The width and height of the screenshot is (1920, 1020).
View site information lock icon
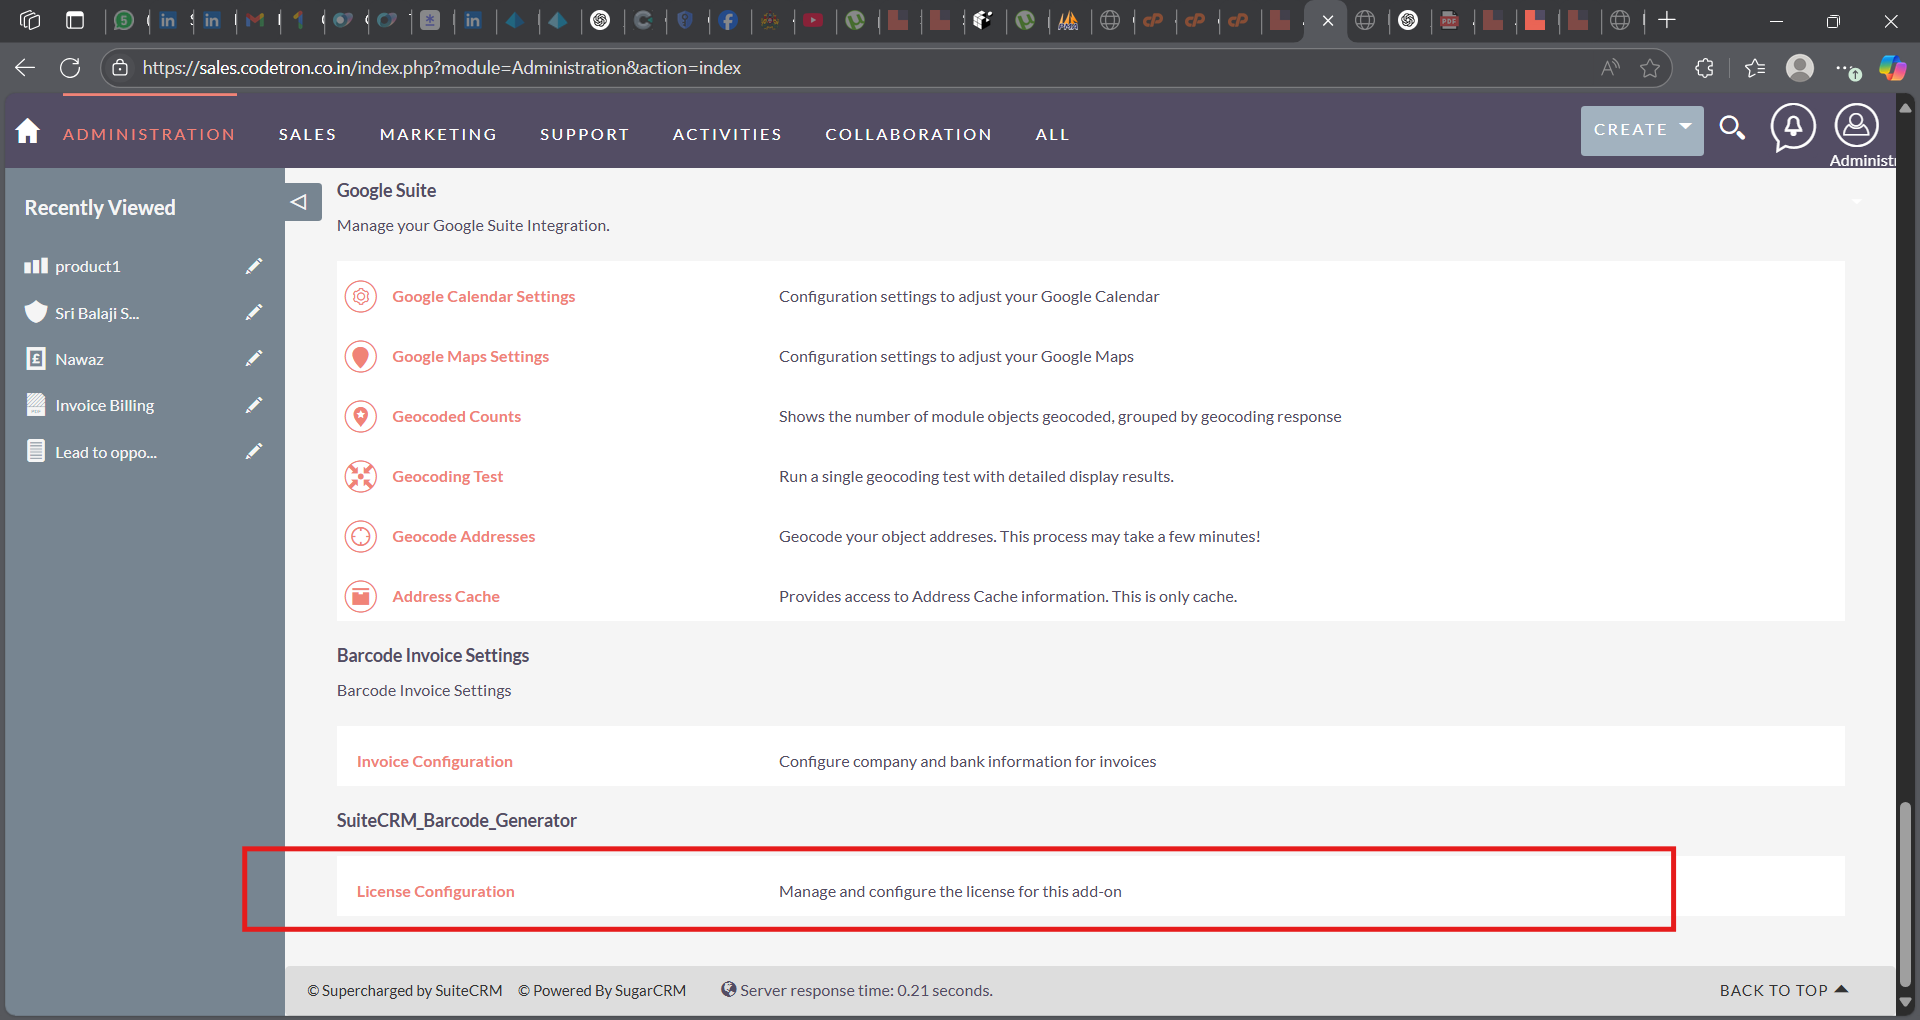coord(120,68)
